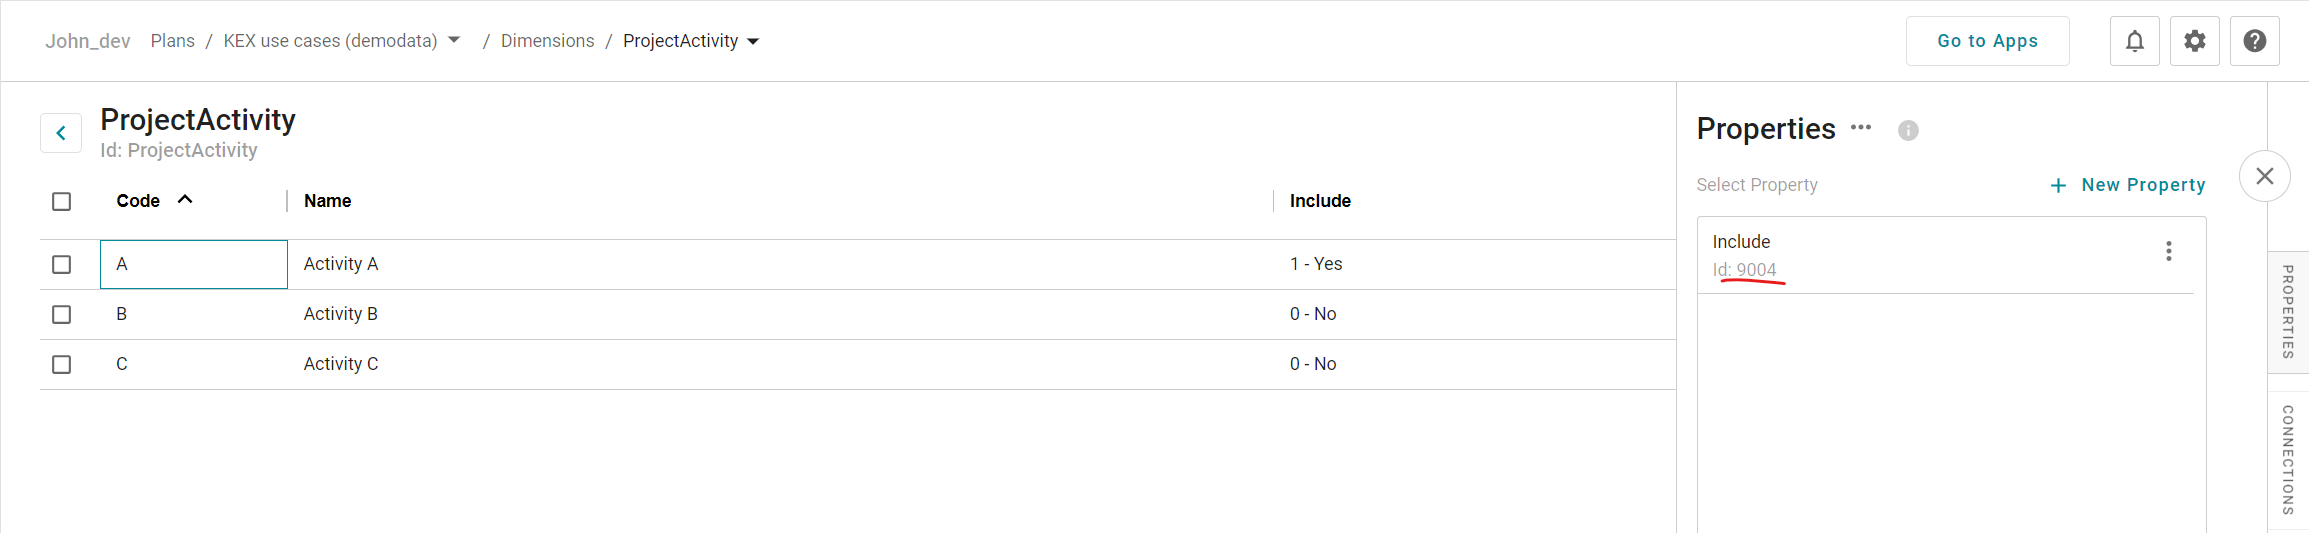This screenshot has height=533, width=2309.
Task: Open the ProjectActivity breadcrumb dropdown
Action: pyautogui.click(x=753, y=42)
